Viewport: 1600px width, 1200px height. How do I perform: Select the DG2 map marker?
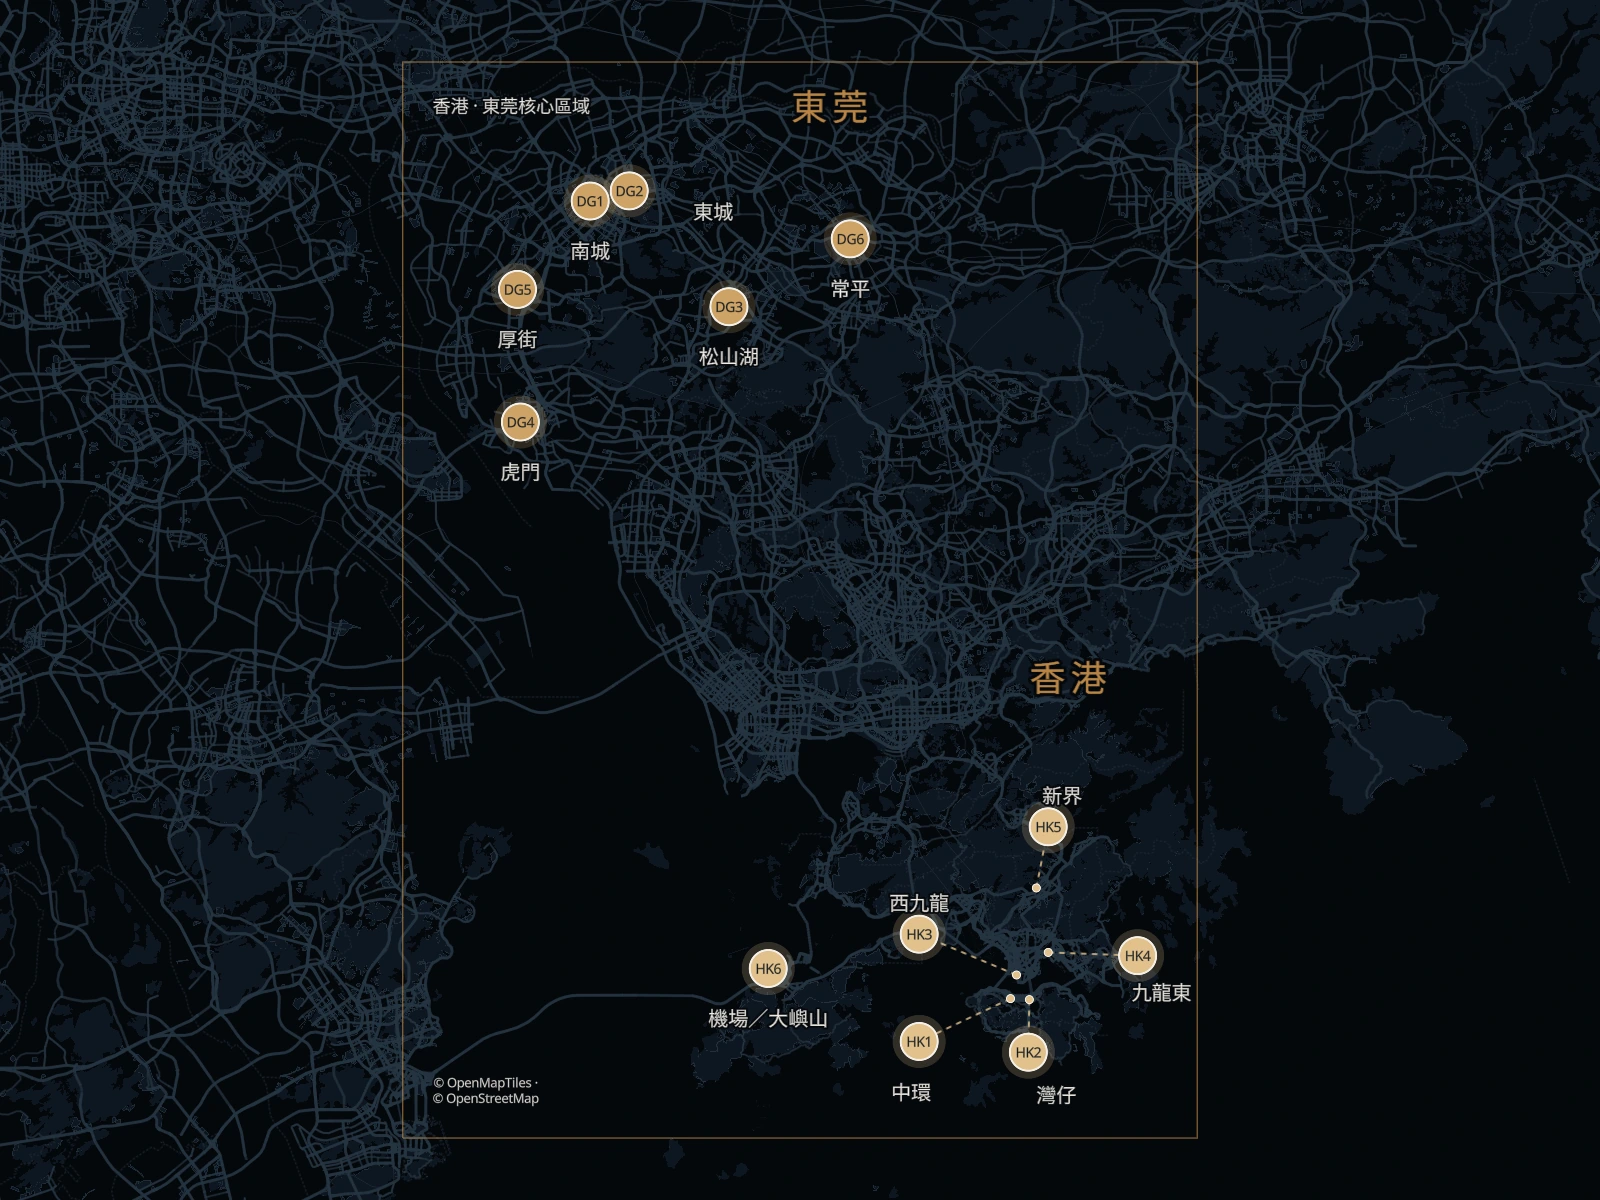[629, 191]
